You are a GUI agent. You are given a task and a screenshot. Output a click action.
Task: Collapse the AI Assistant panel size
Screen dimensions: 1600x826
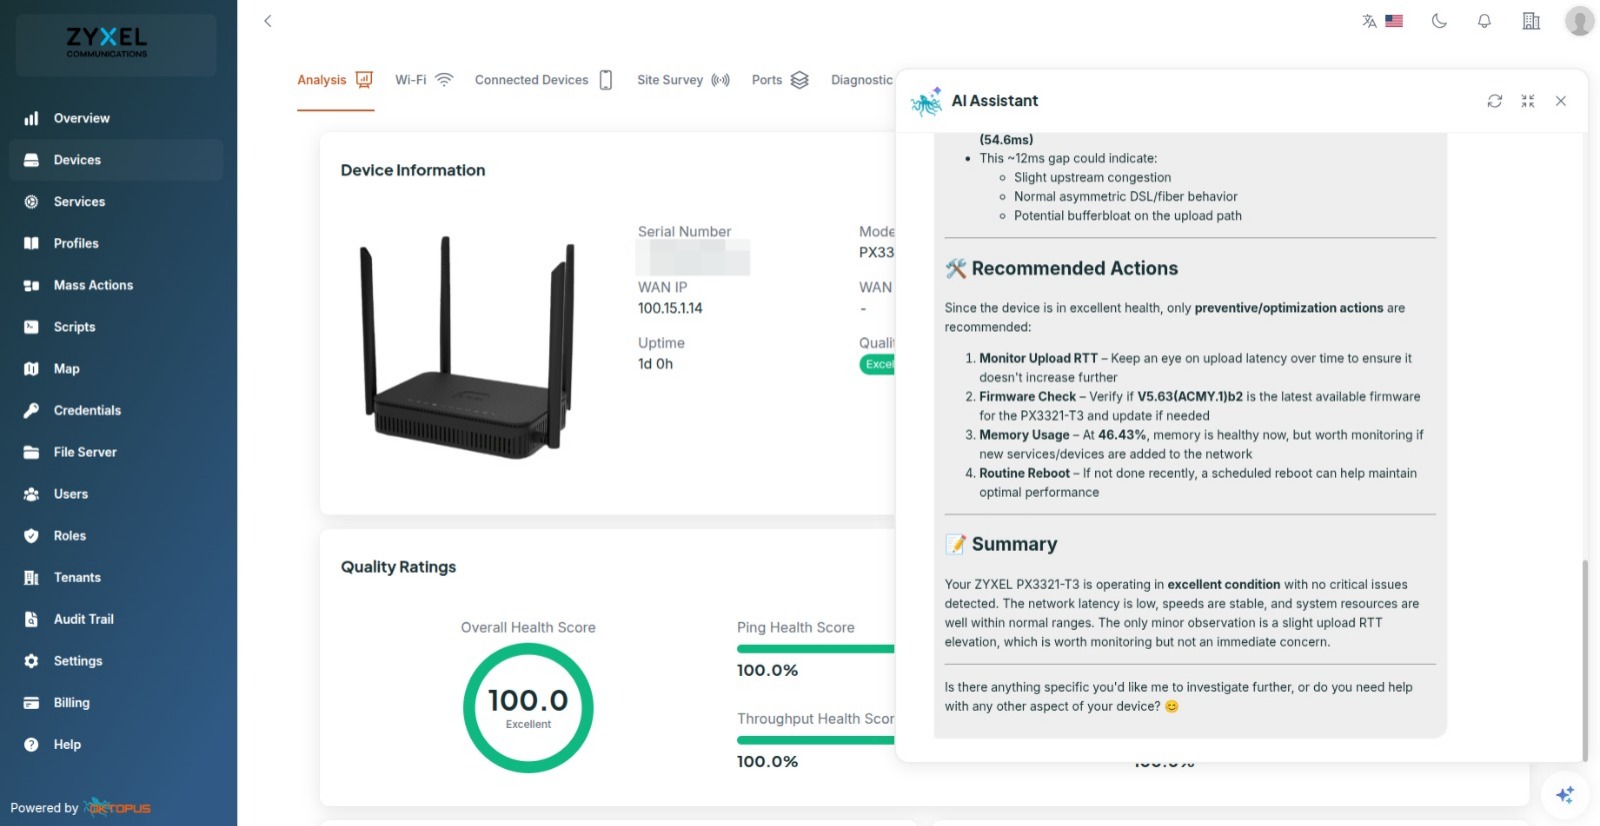1528,101
